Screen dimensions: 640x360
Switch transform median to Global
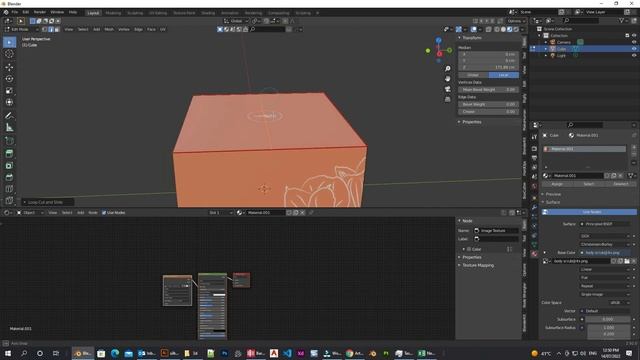pyautogui.click(x=473, y=75)
